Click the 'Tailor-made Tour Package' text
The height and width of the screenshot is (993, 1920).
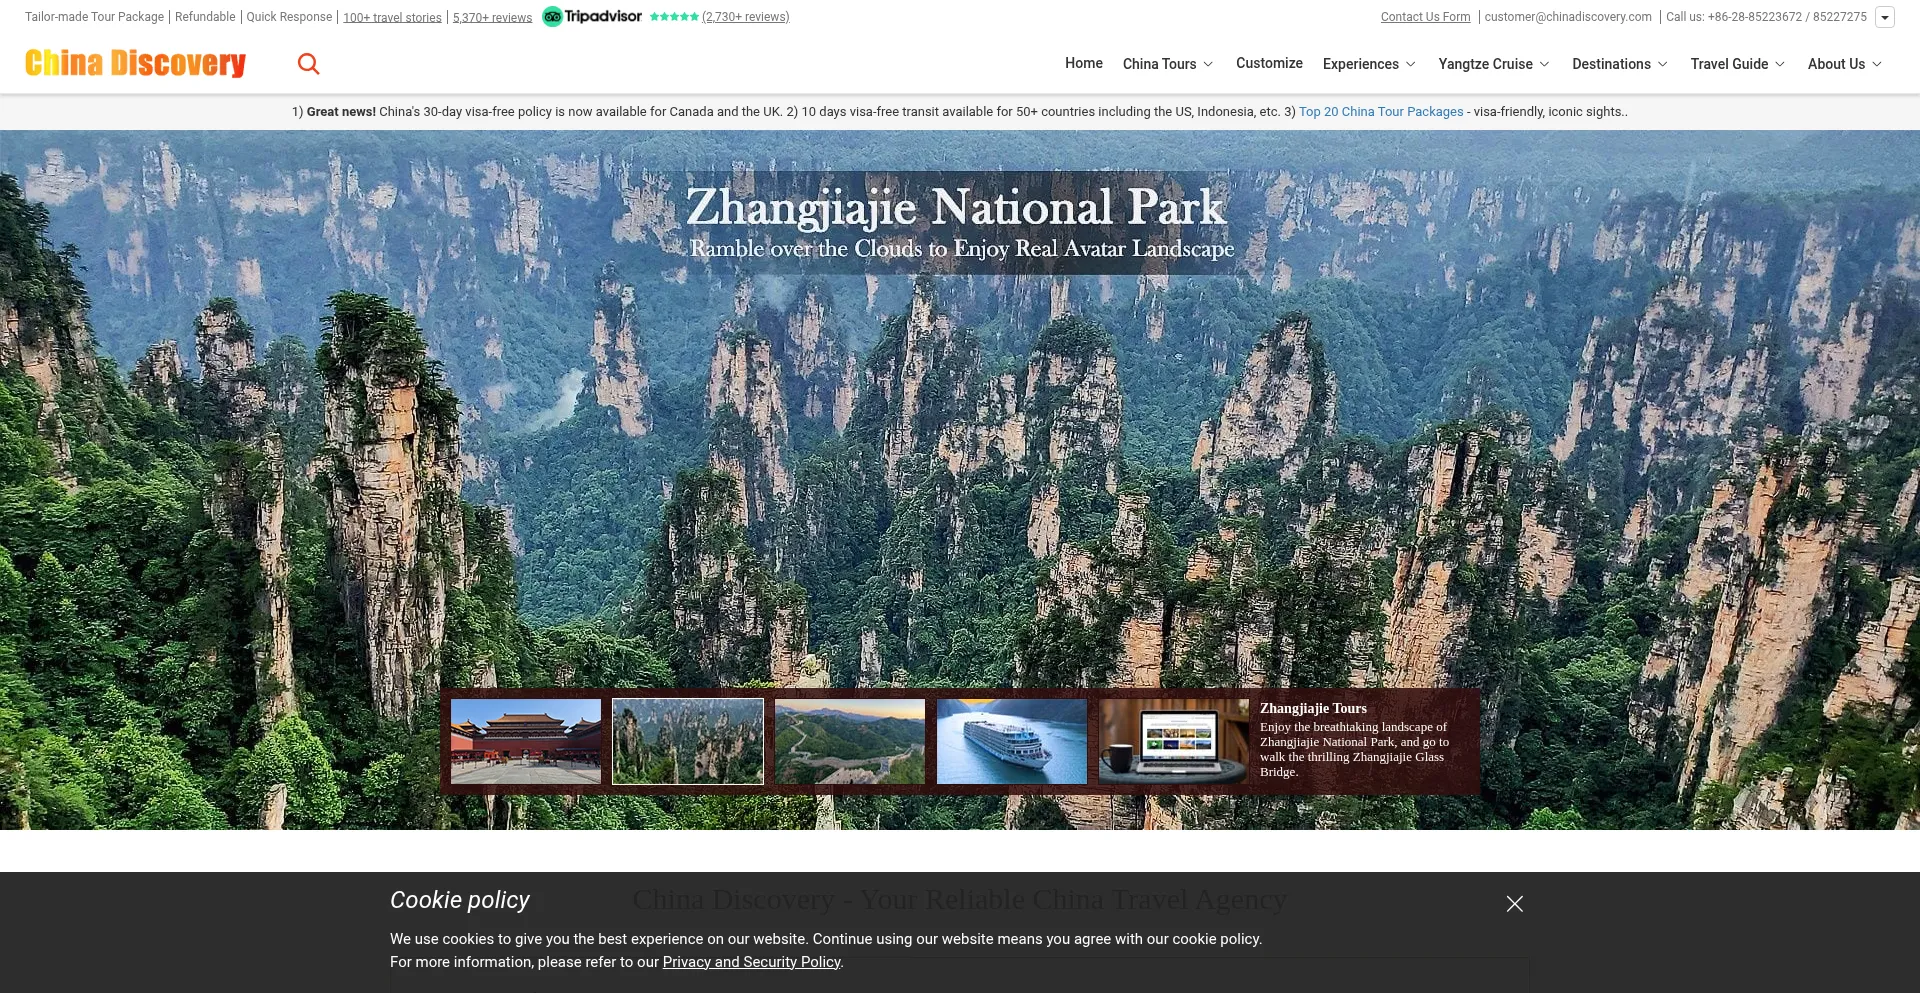click(94, 17)
